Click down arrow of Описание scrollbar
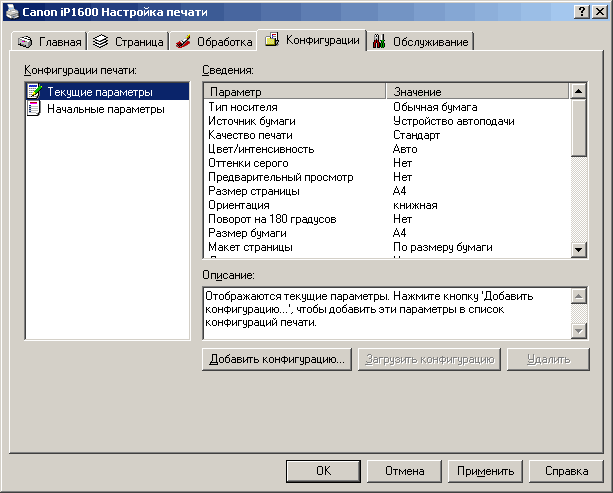 click(x=579, y=331)
